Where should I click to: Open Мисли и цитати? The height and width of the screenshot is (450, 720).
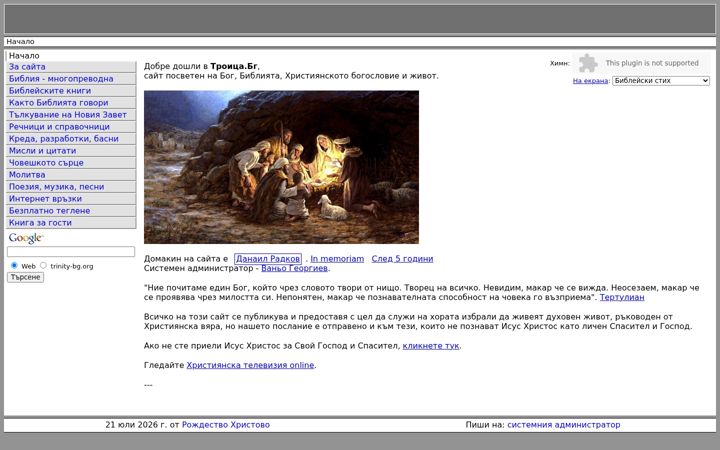pyautogui.click(x=71, y=151)
